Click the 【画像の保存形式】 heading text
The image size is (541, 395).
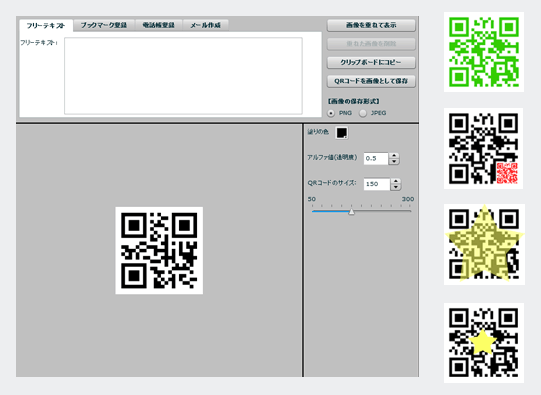[x=353, y=101]
